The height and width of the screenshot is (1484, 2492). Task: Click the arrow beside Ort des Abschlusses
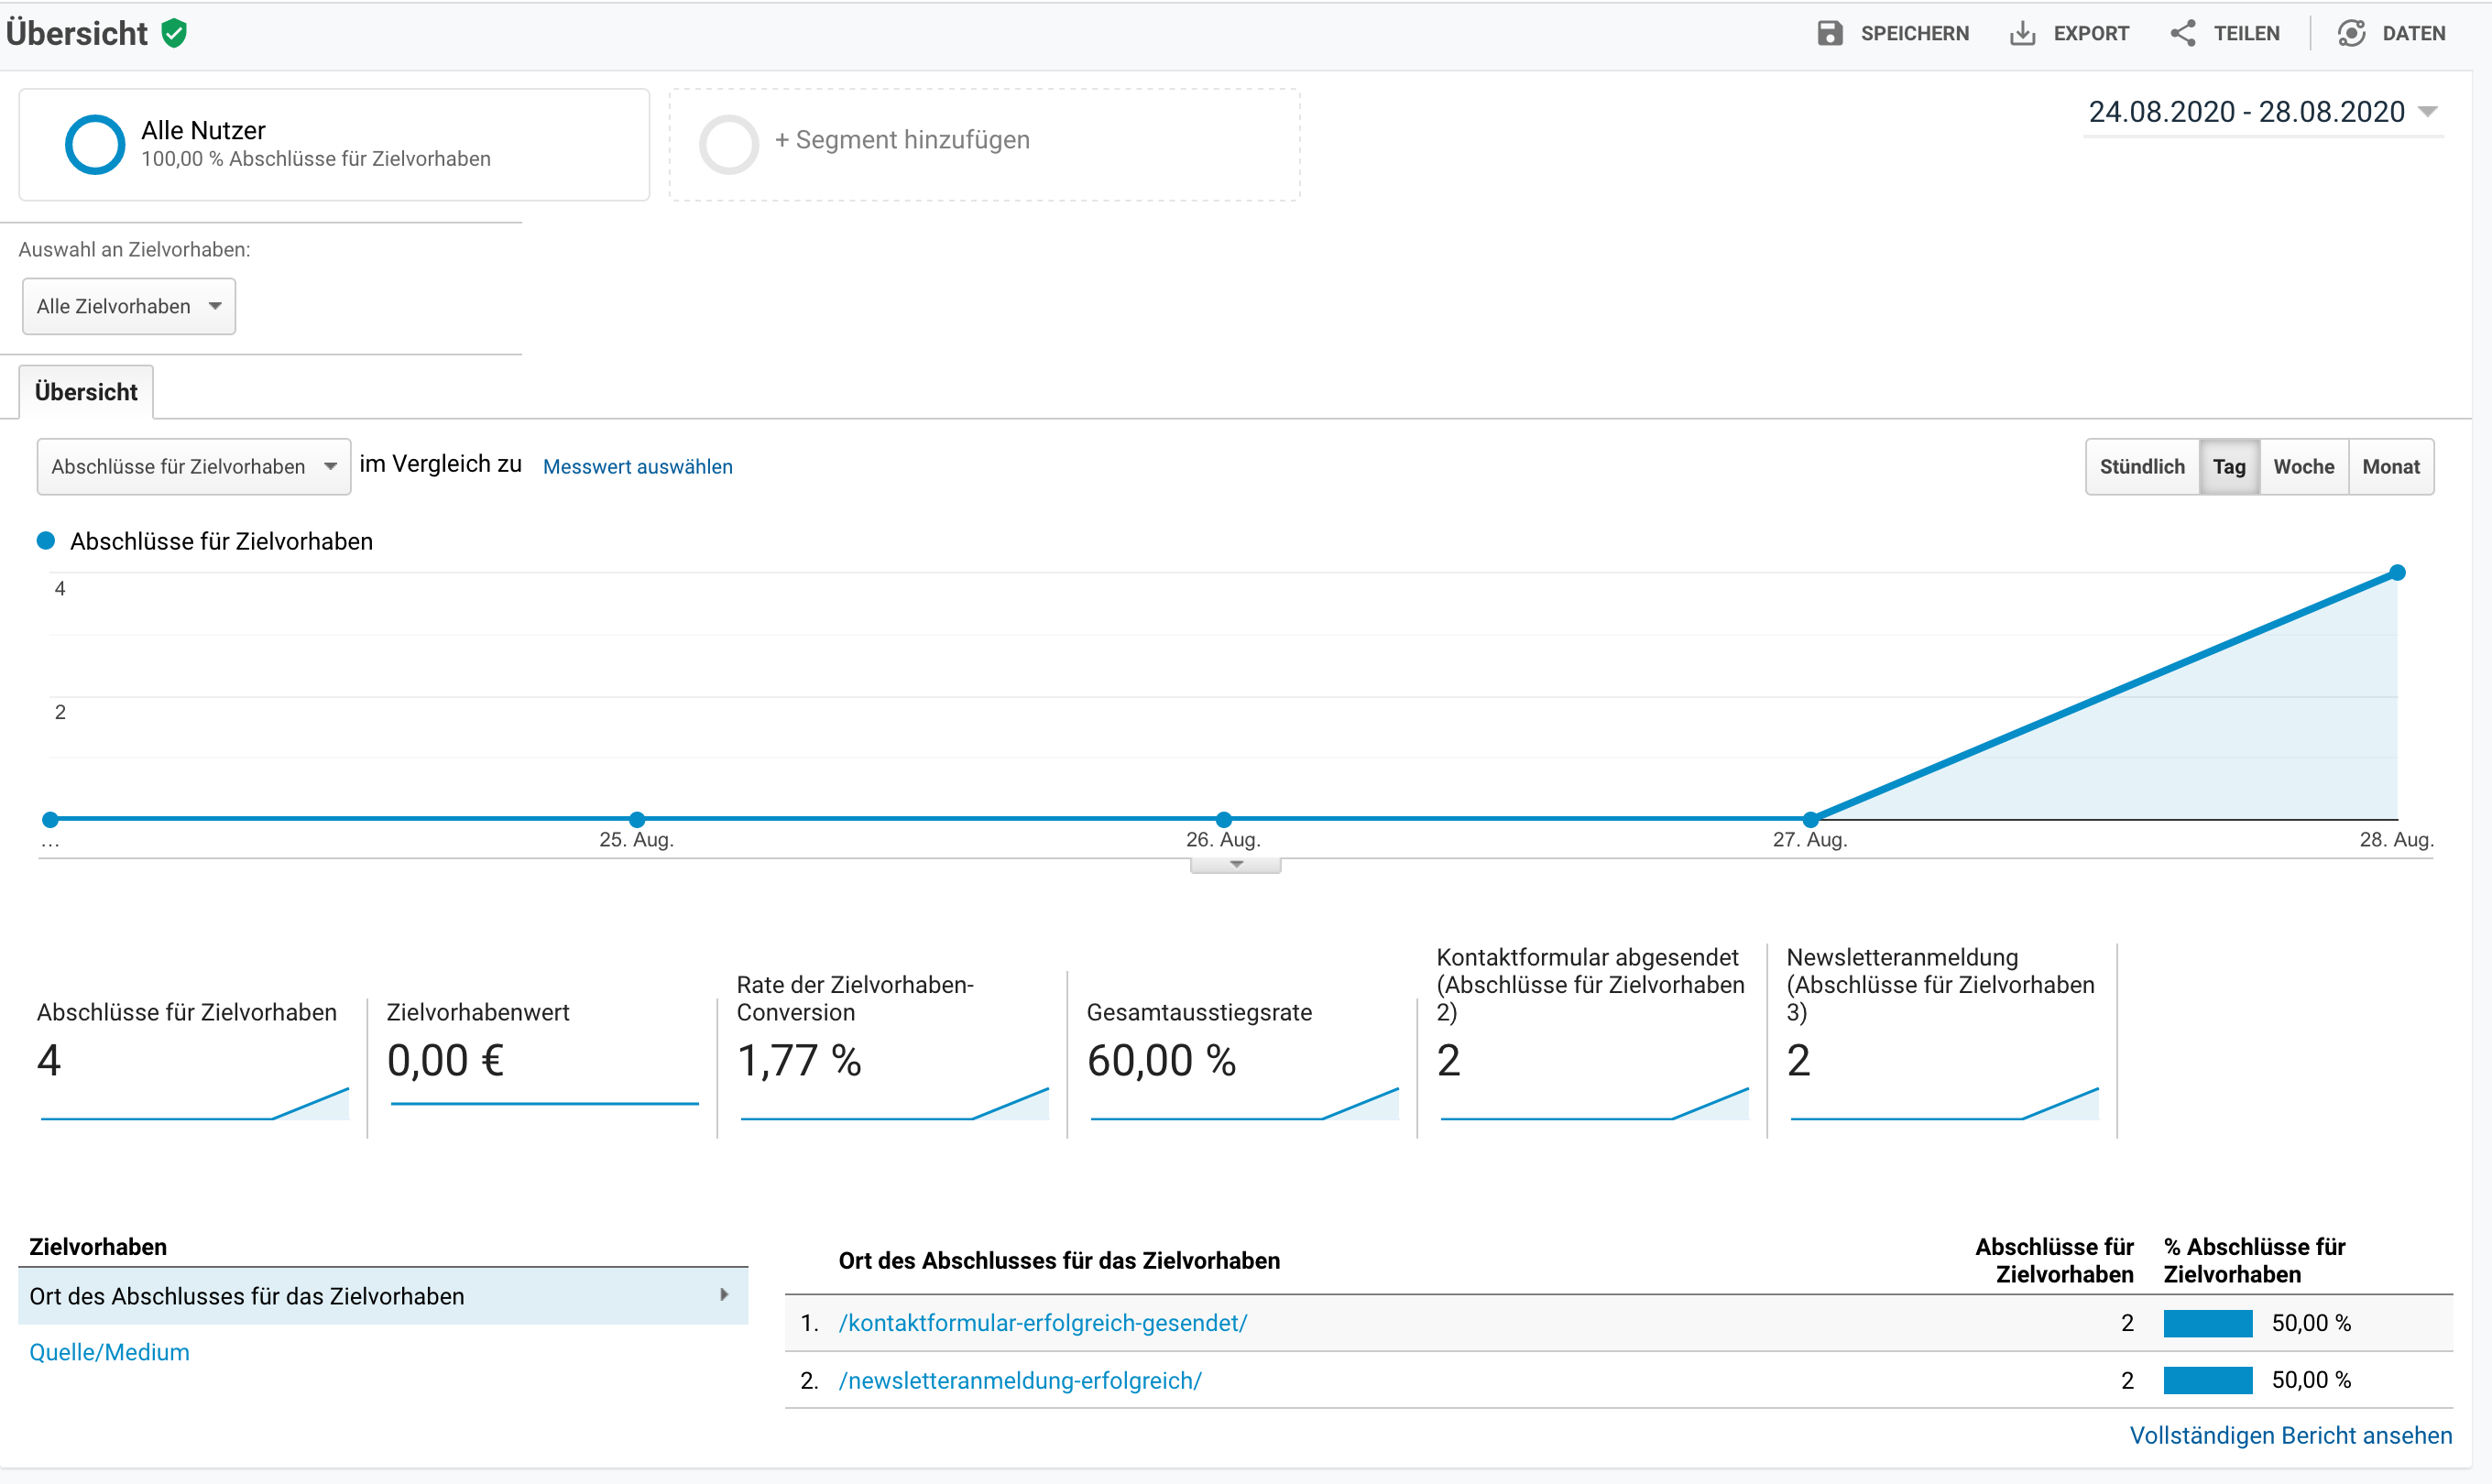[724, 1295]
